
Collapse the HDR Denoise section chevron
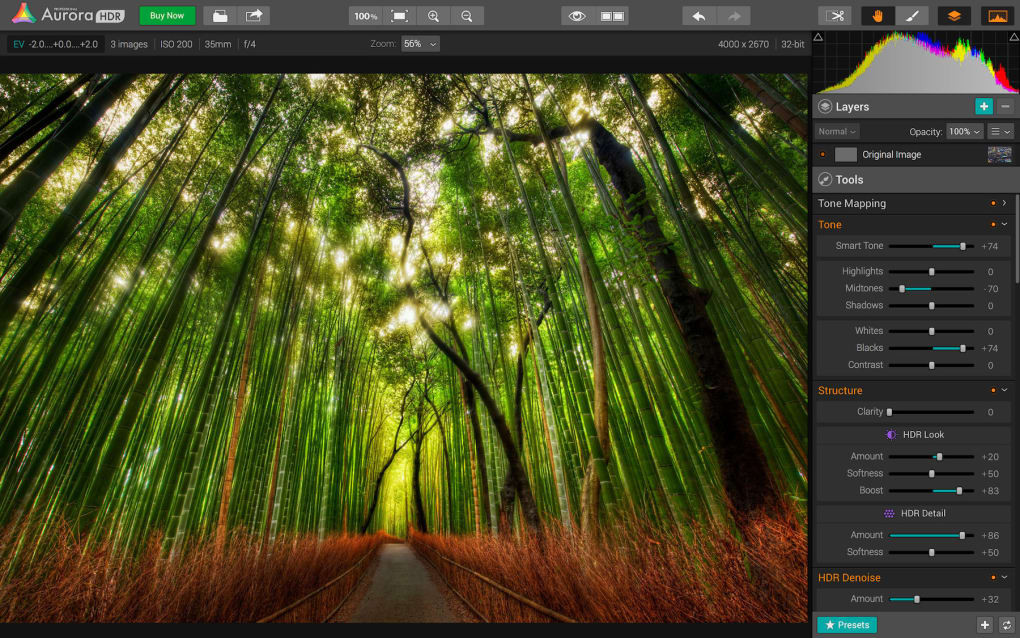pos(1005,578)
